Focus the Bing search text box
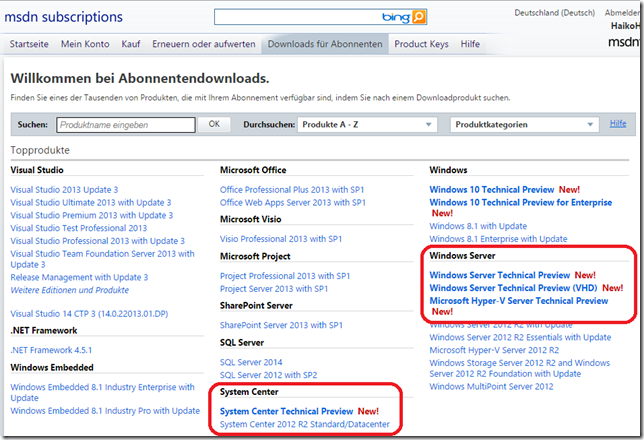644x440 pixels. pos(297,17)
